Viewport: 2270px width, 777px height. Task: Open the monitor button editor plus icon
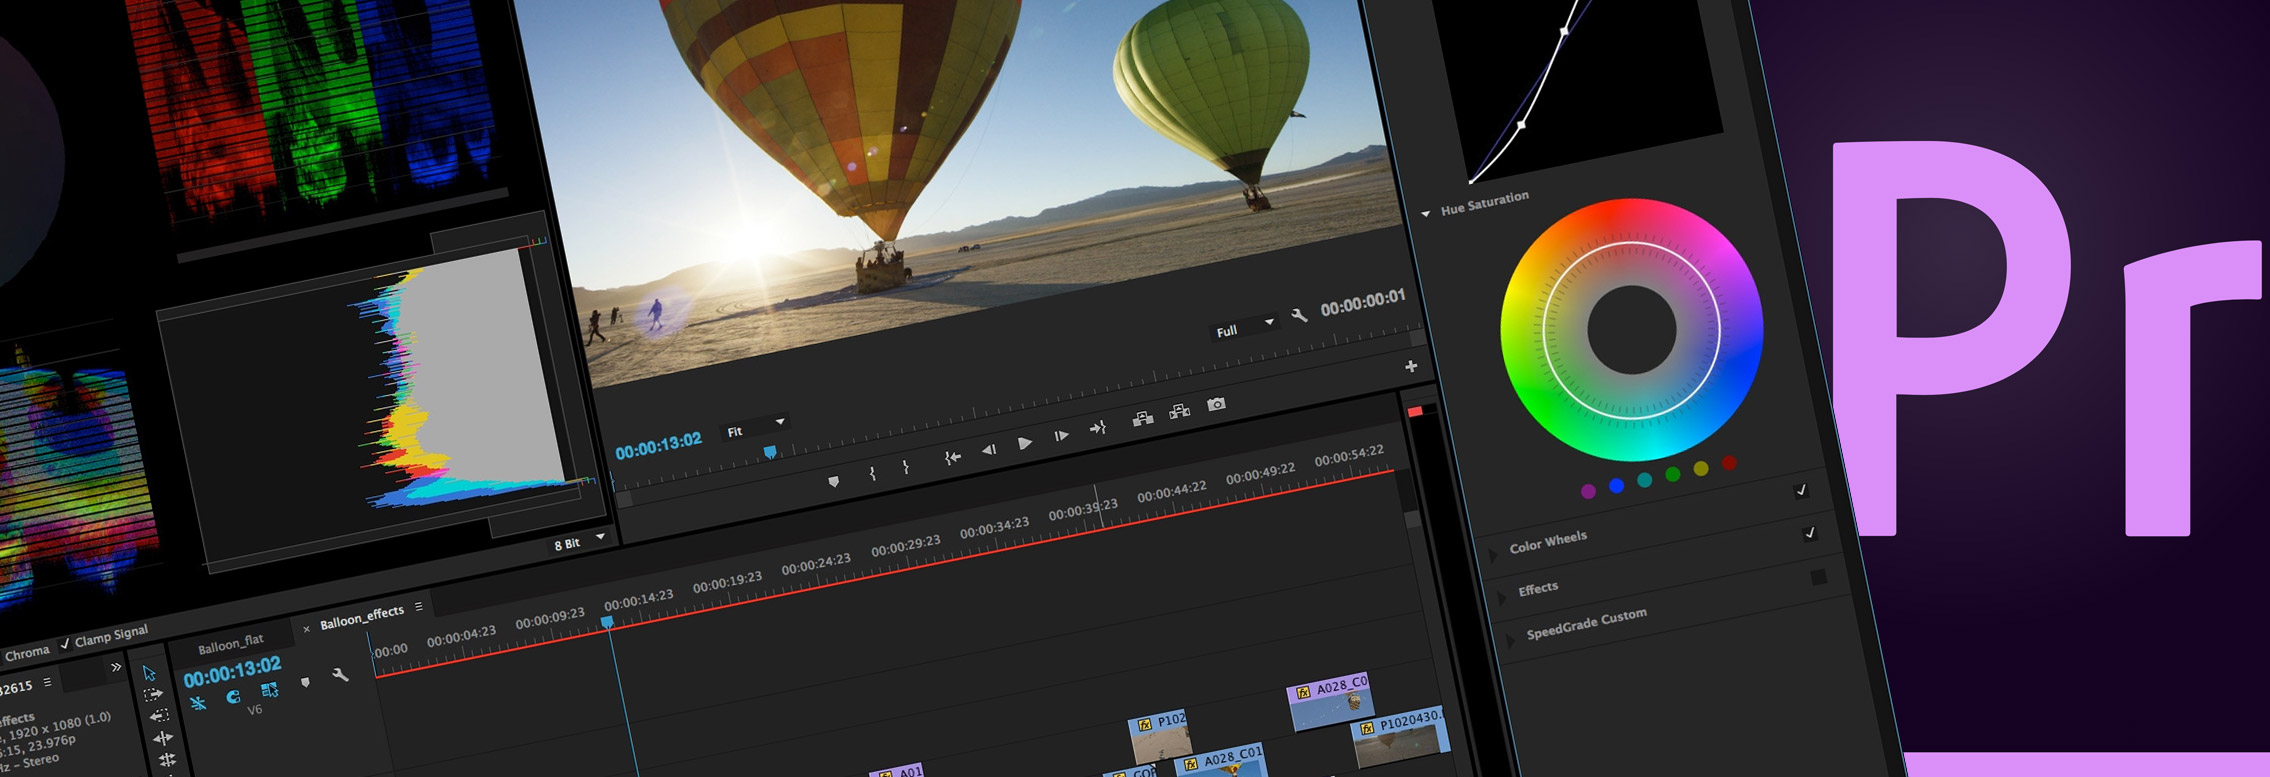1411,366
